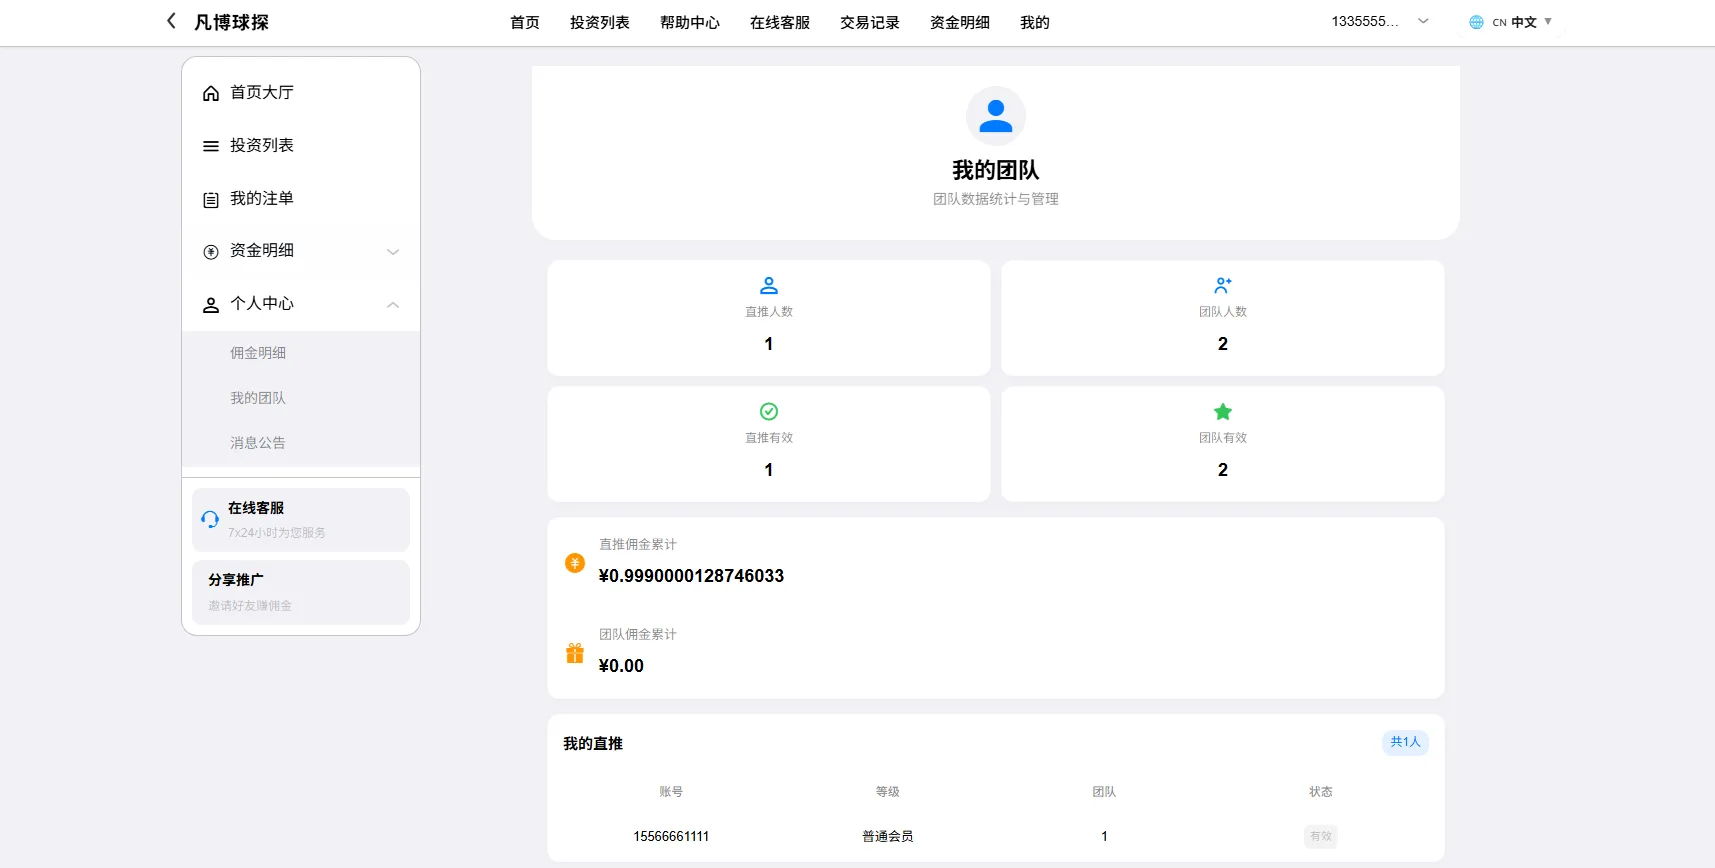Click the 团队数据统计与管理 subtitle
Viewport: 1715px width, 868px height.
(996, 199)
